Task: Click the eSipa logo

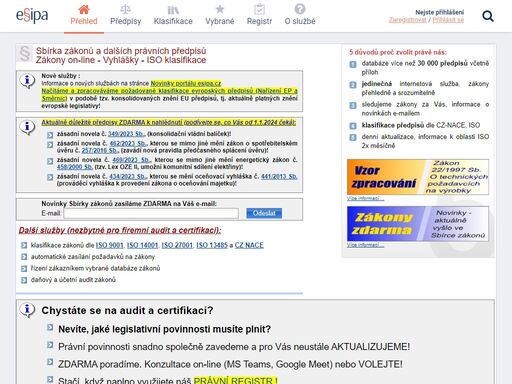Action: 32,15
